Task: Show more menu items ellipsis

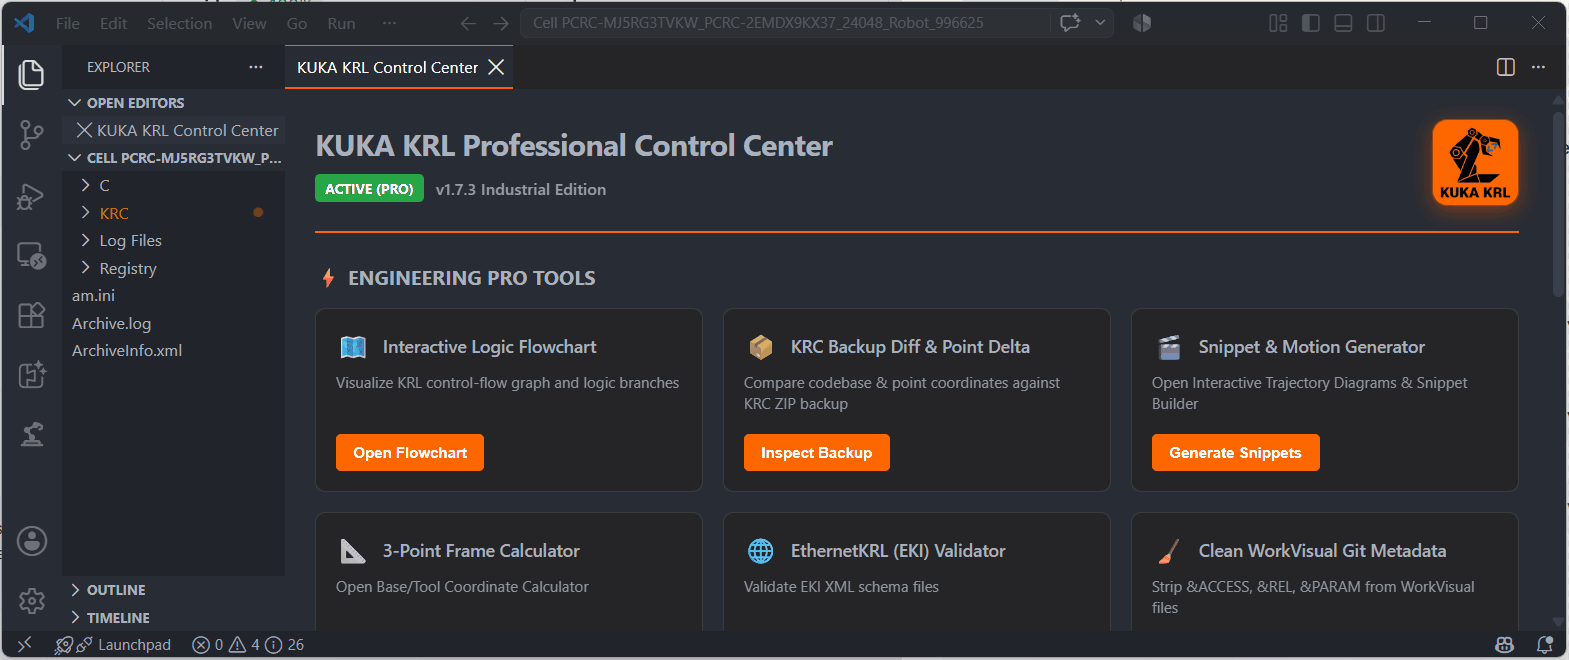Action: pos(389,23)
